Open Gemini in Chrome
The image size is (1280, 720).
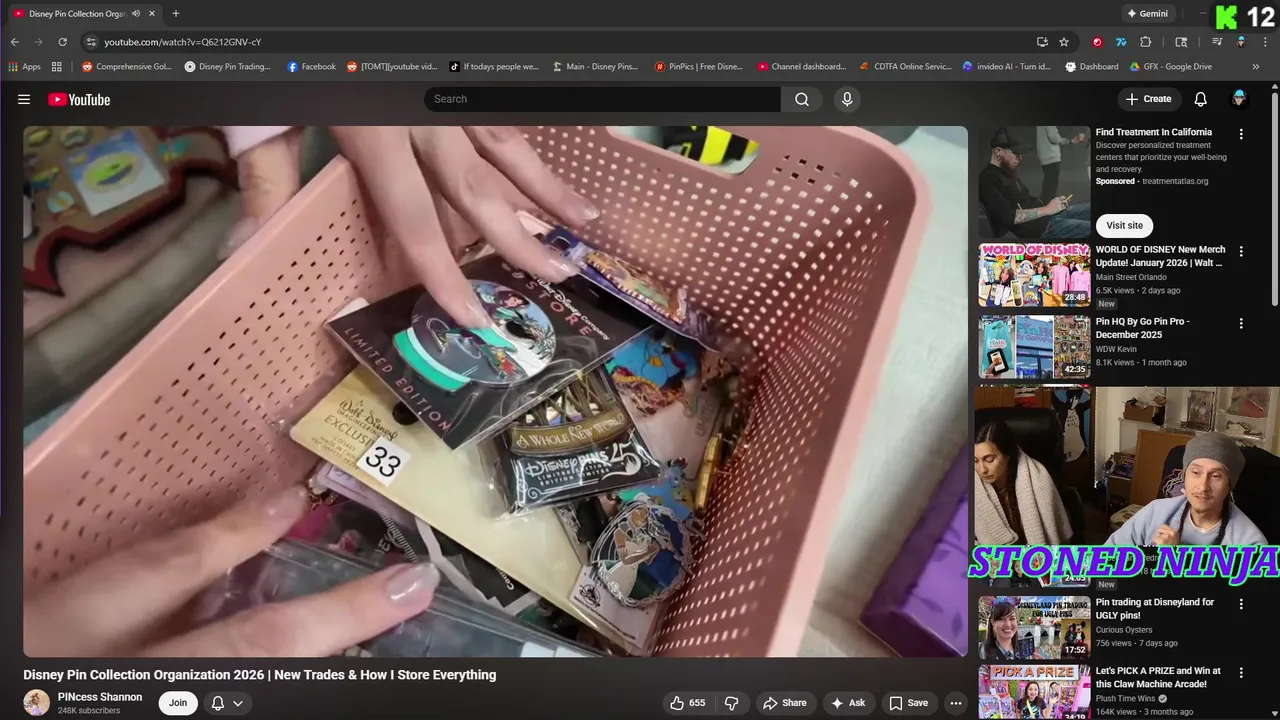(1147, 14)
